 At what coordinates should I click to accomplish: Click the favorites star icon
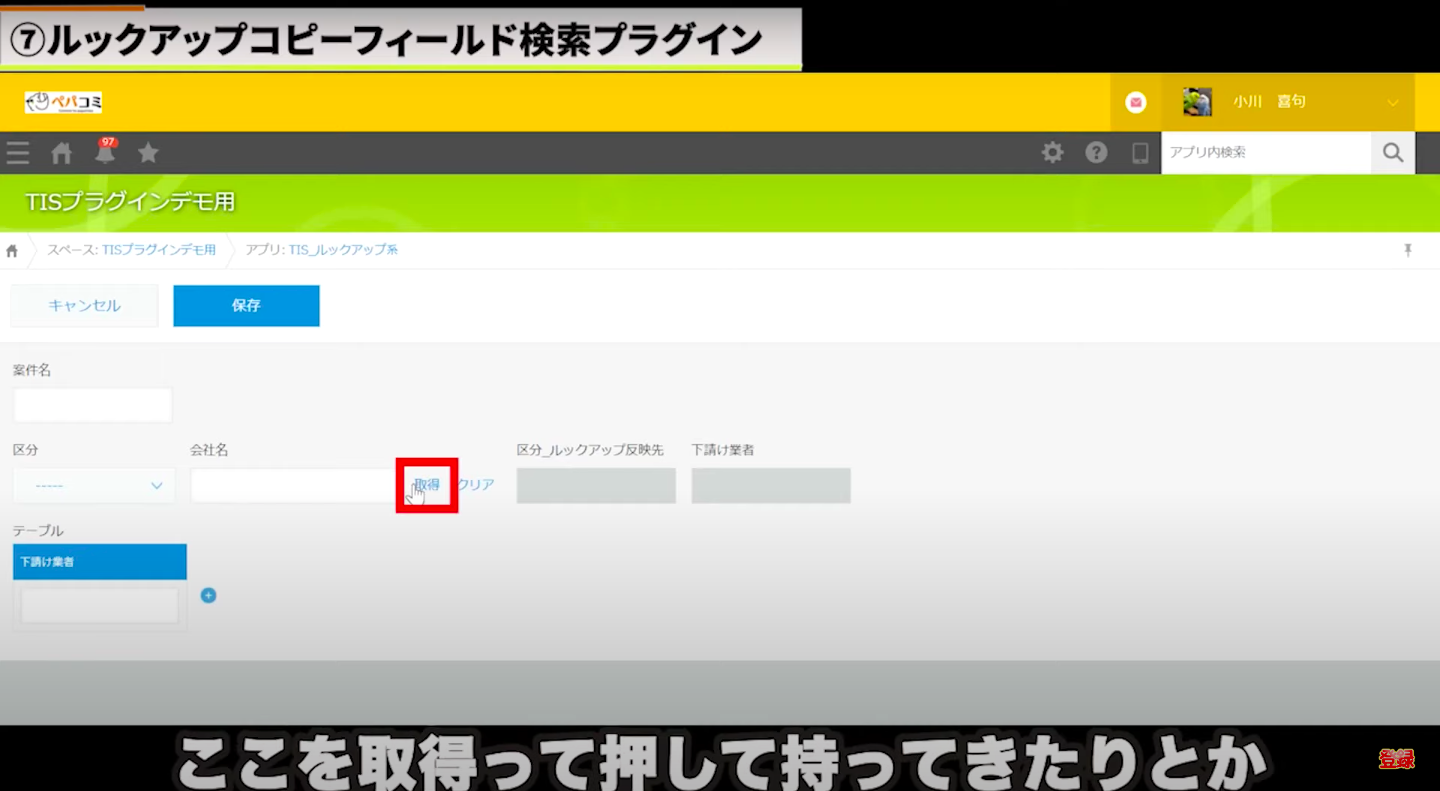click(x=148, y=153)
